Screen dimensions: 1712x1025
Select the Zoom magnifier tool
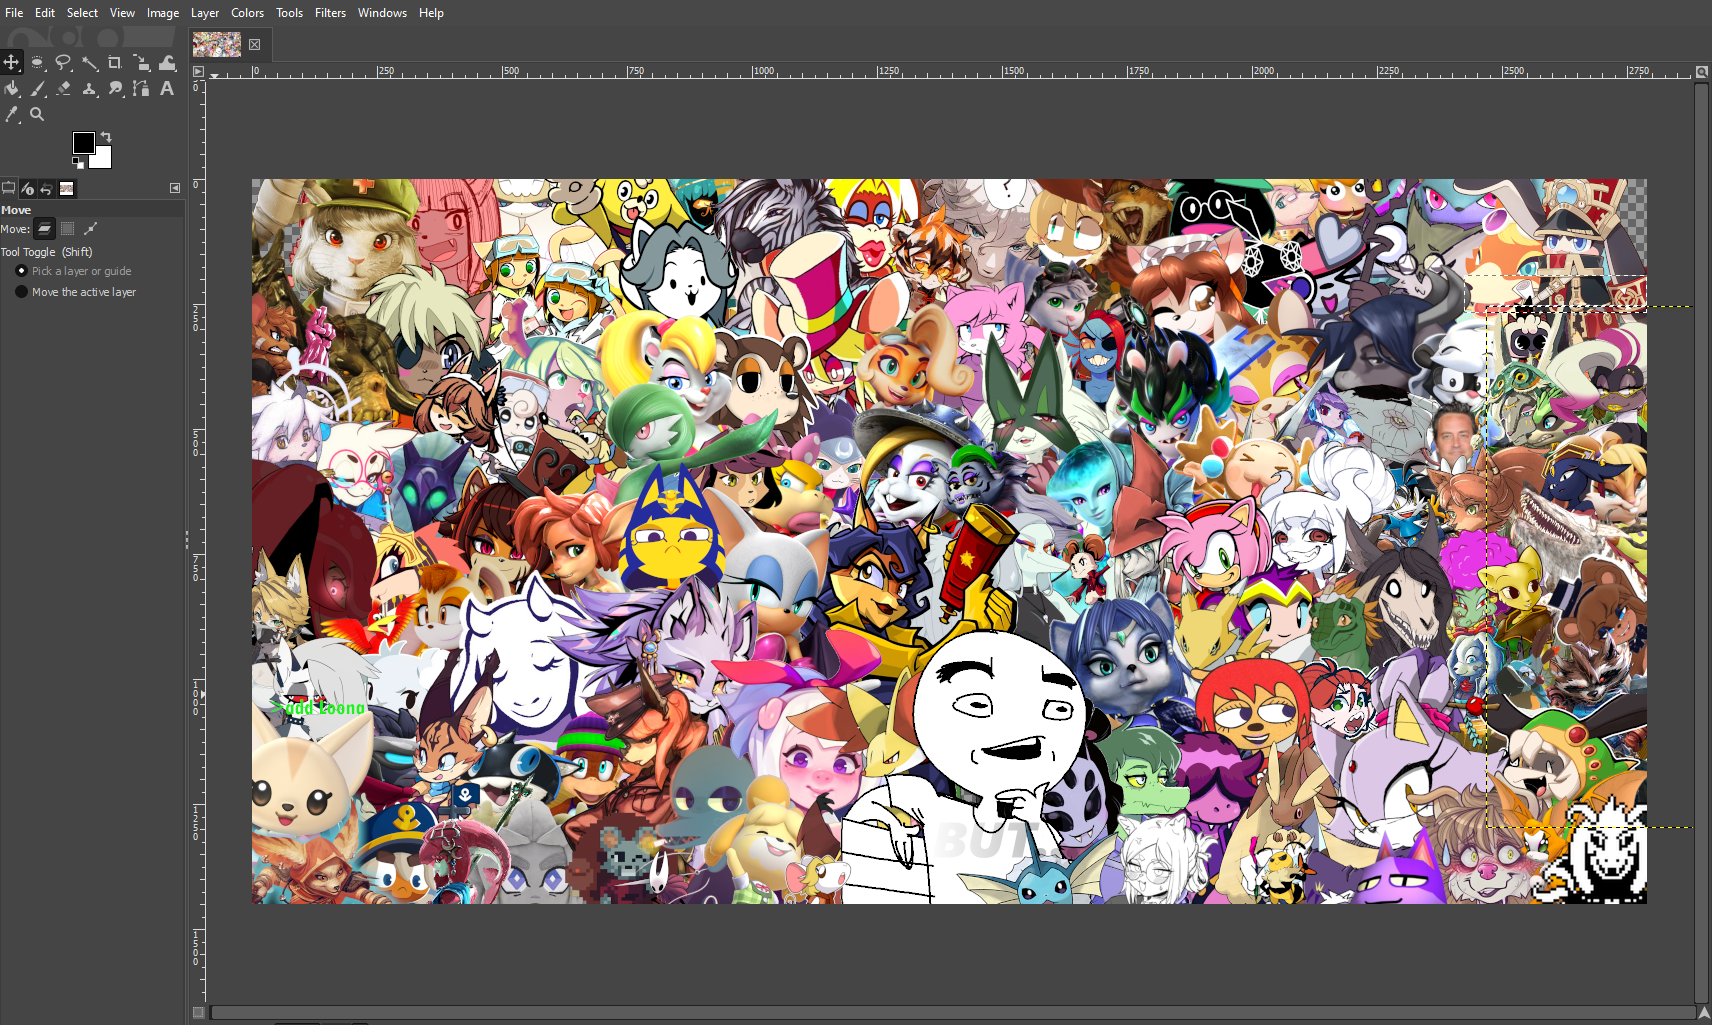click(37, 114)
